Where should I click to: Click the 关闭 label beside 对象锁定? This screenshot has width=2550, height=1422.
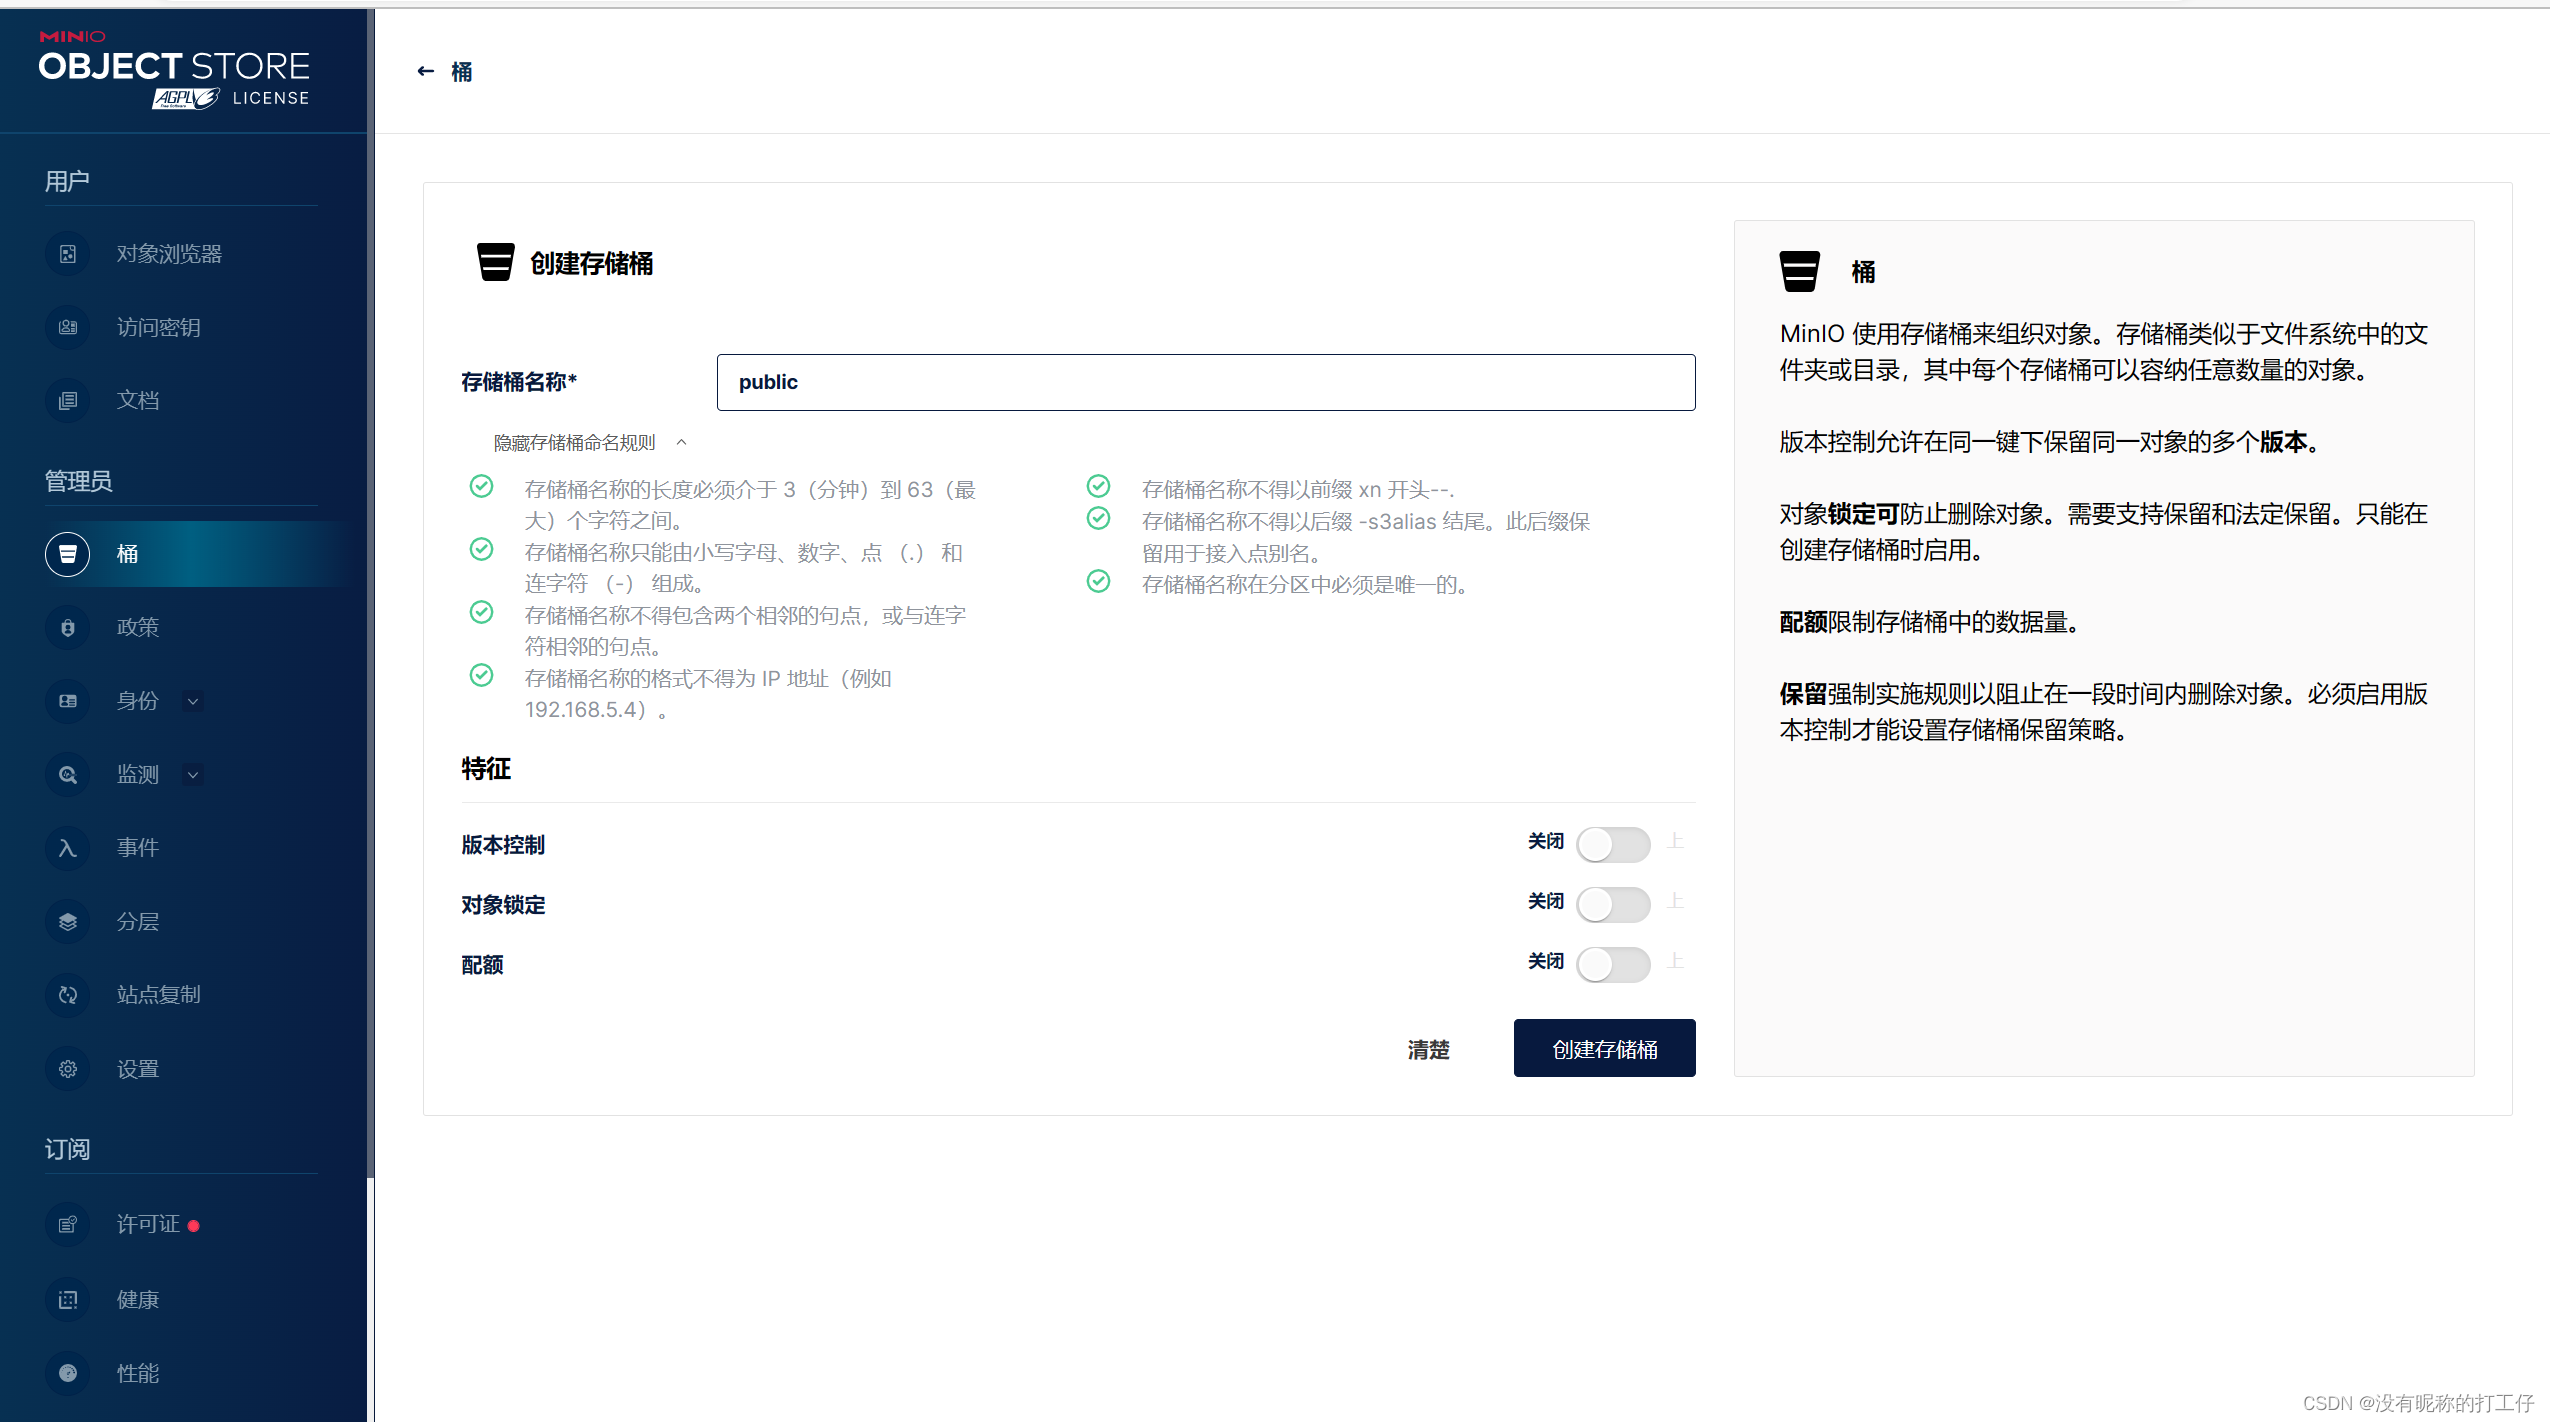pos(1546,902)
